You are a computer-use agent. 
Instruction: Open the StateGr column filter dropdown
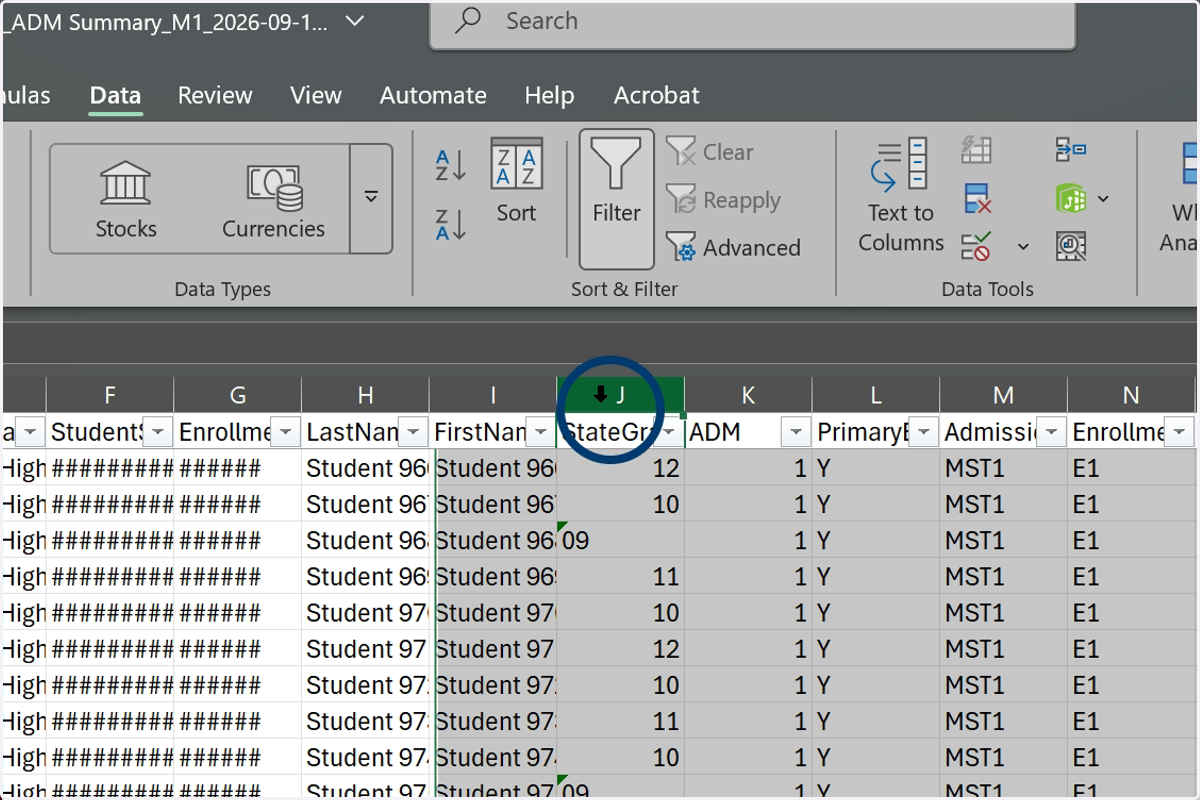(668, 433)
